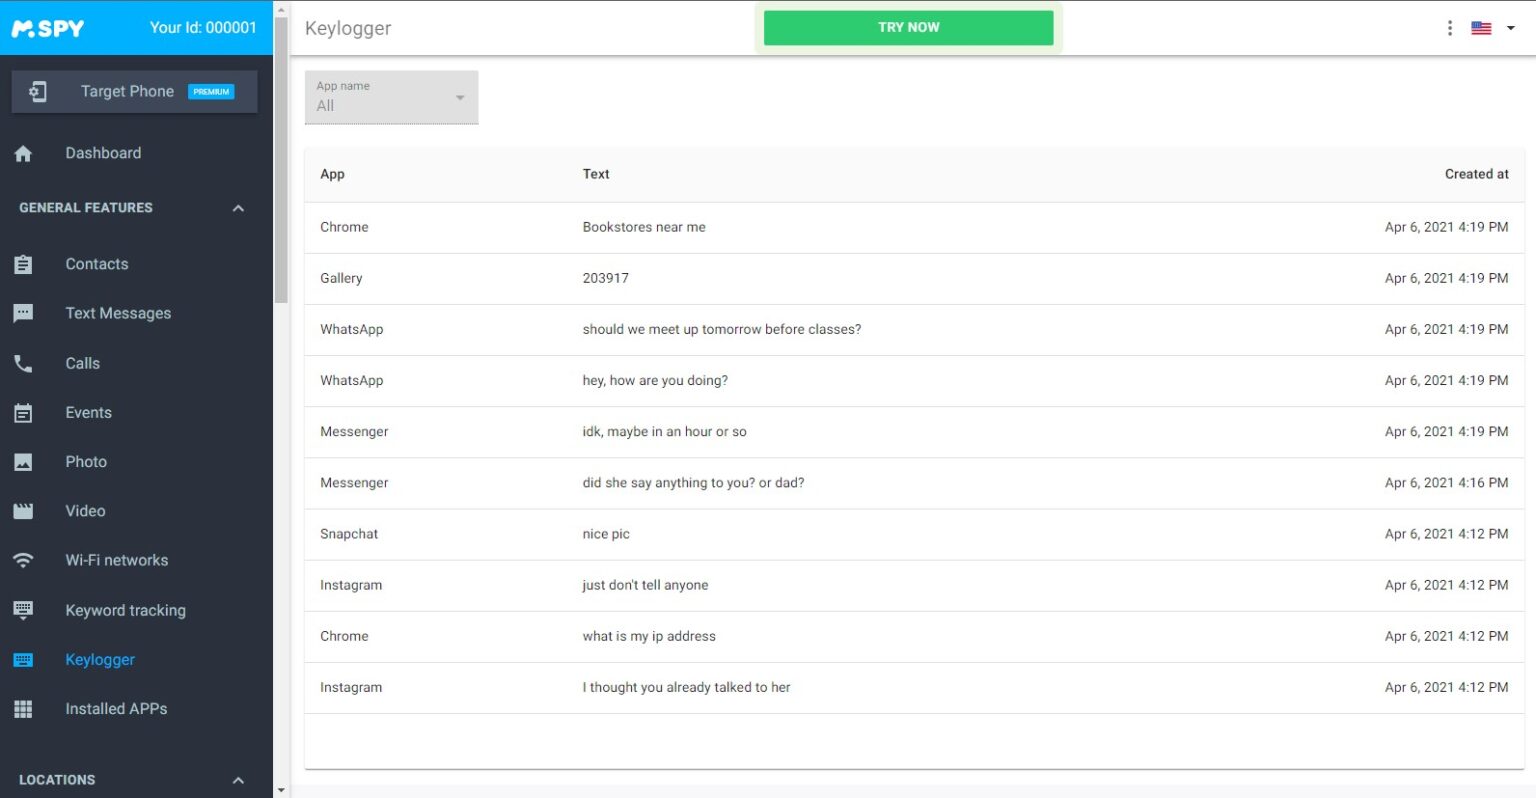The width and height of the screenshot is (1536, 798).
Task: Click the Calls phone handset icon
Action: pyautogui.click(x=23, y=363)
